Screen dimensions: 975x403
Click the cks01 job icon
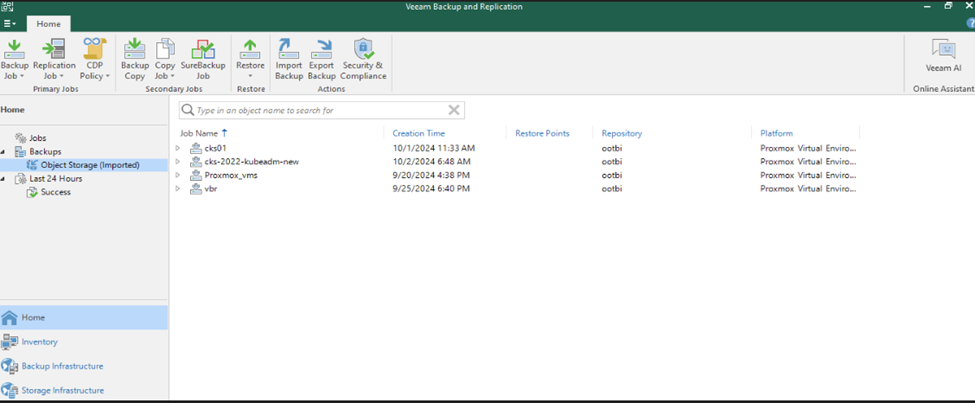point(196,148)
